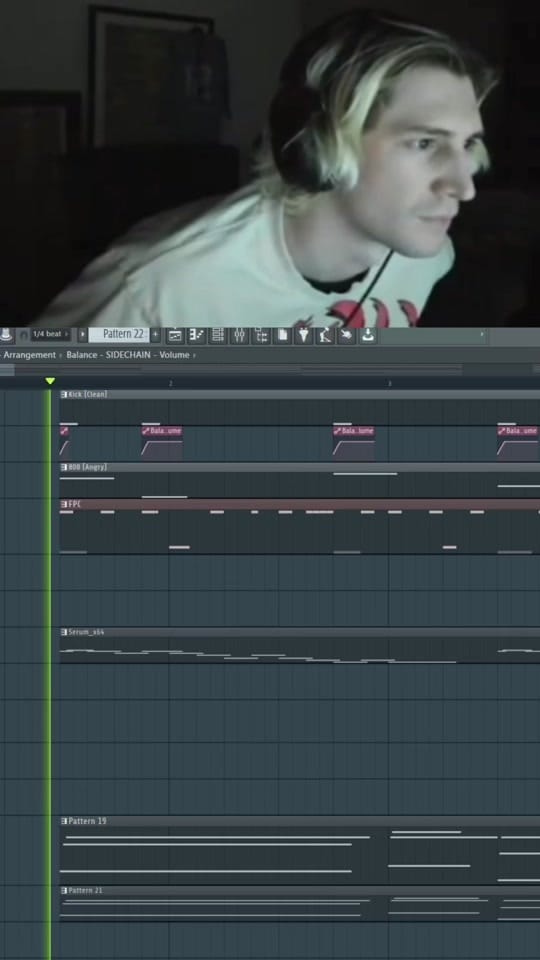Open the 1/4 beat snap dropdown
The image size is (540, 960).
[x=51, y=334]
